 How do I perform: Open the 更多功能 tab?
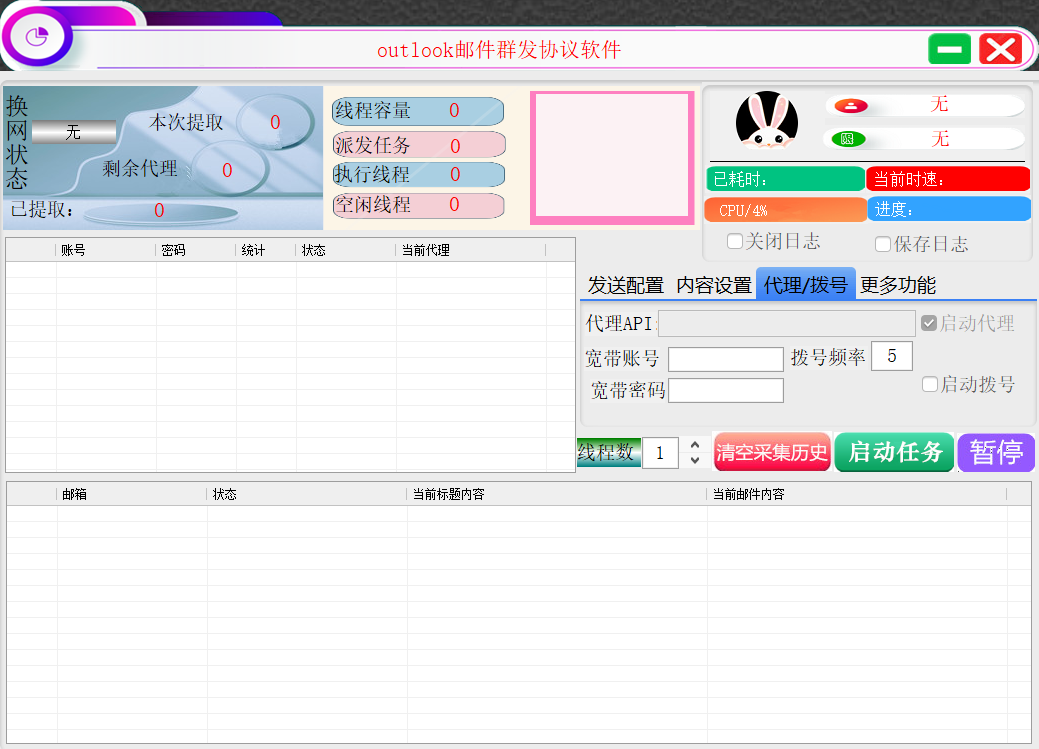click(898, 285)
